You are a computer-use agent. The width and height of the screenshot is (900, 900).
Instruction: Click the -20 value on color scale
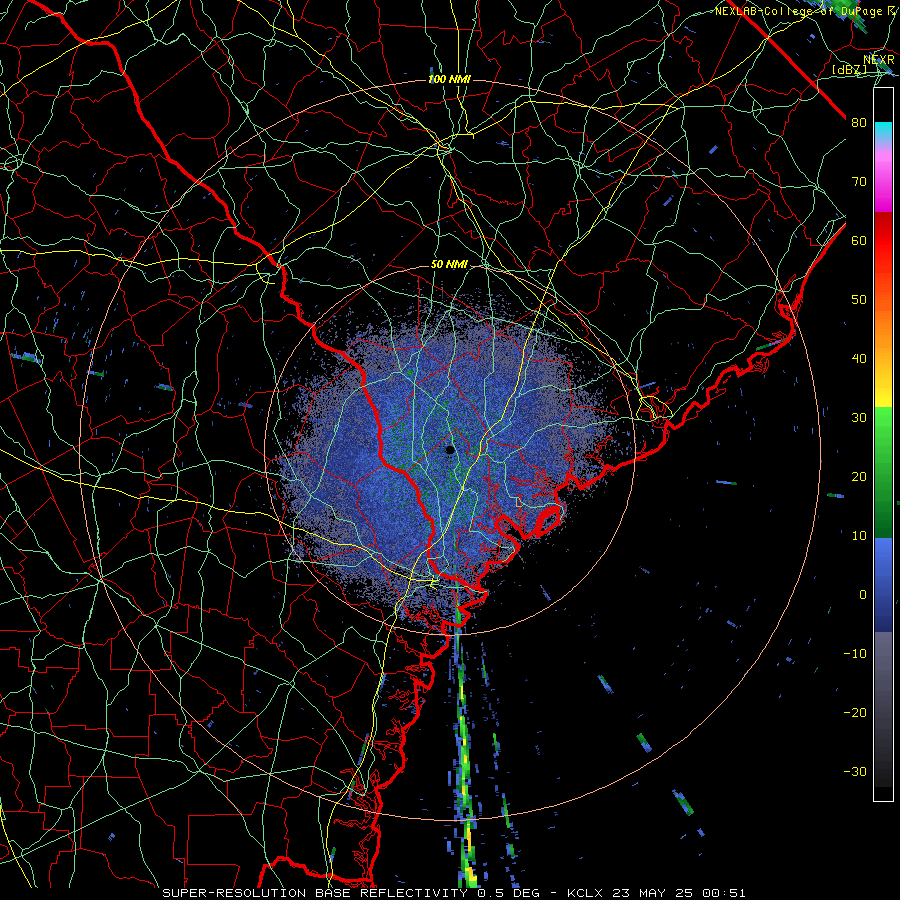click(x=855, y=713)
